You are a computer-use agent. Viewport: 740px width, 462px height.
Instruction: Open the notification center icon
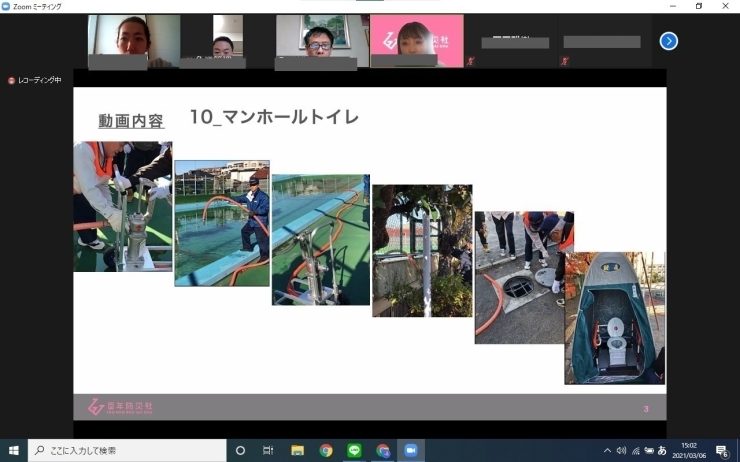(x=721, y=451)
